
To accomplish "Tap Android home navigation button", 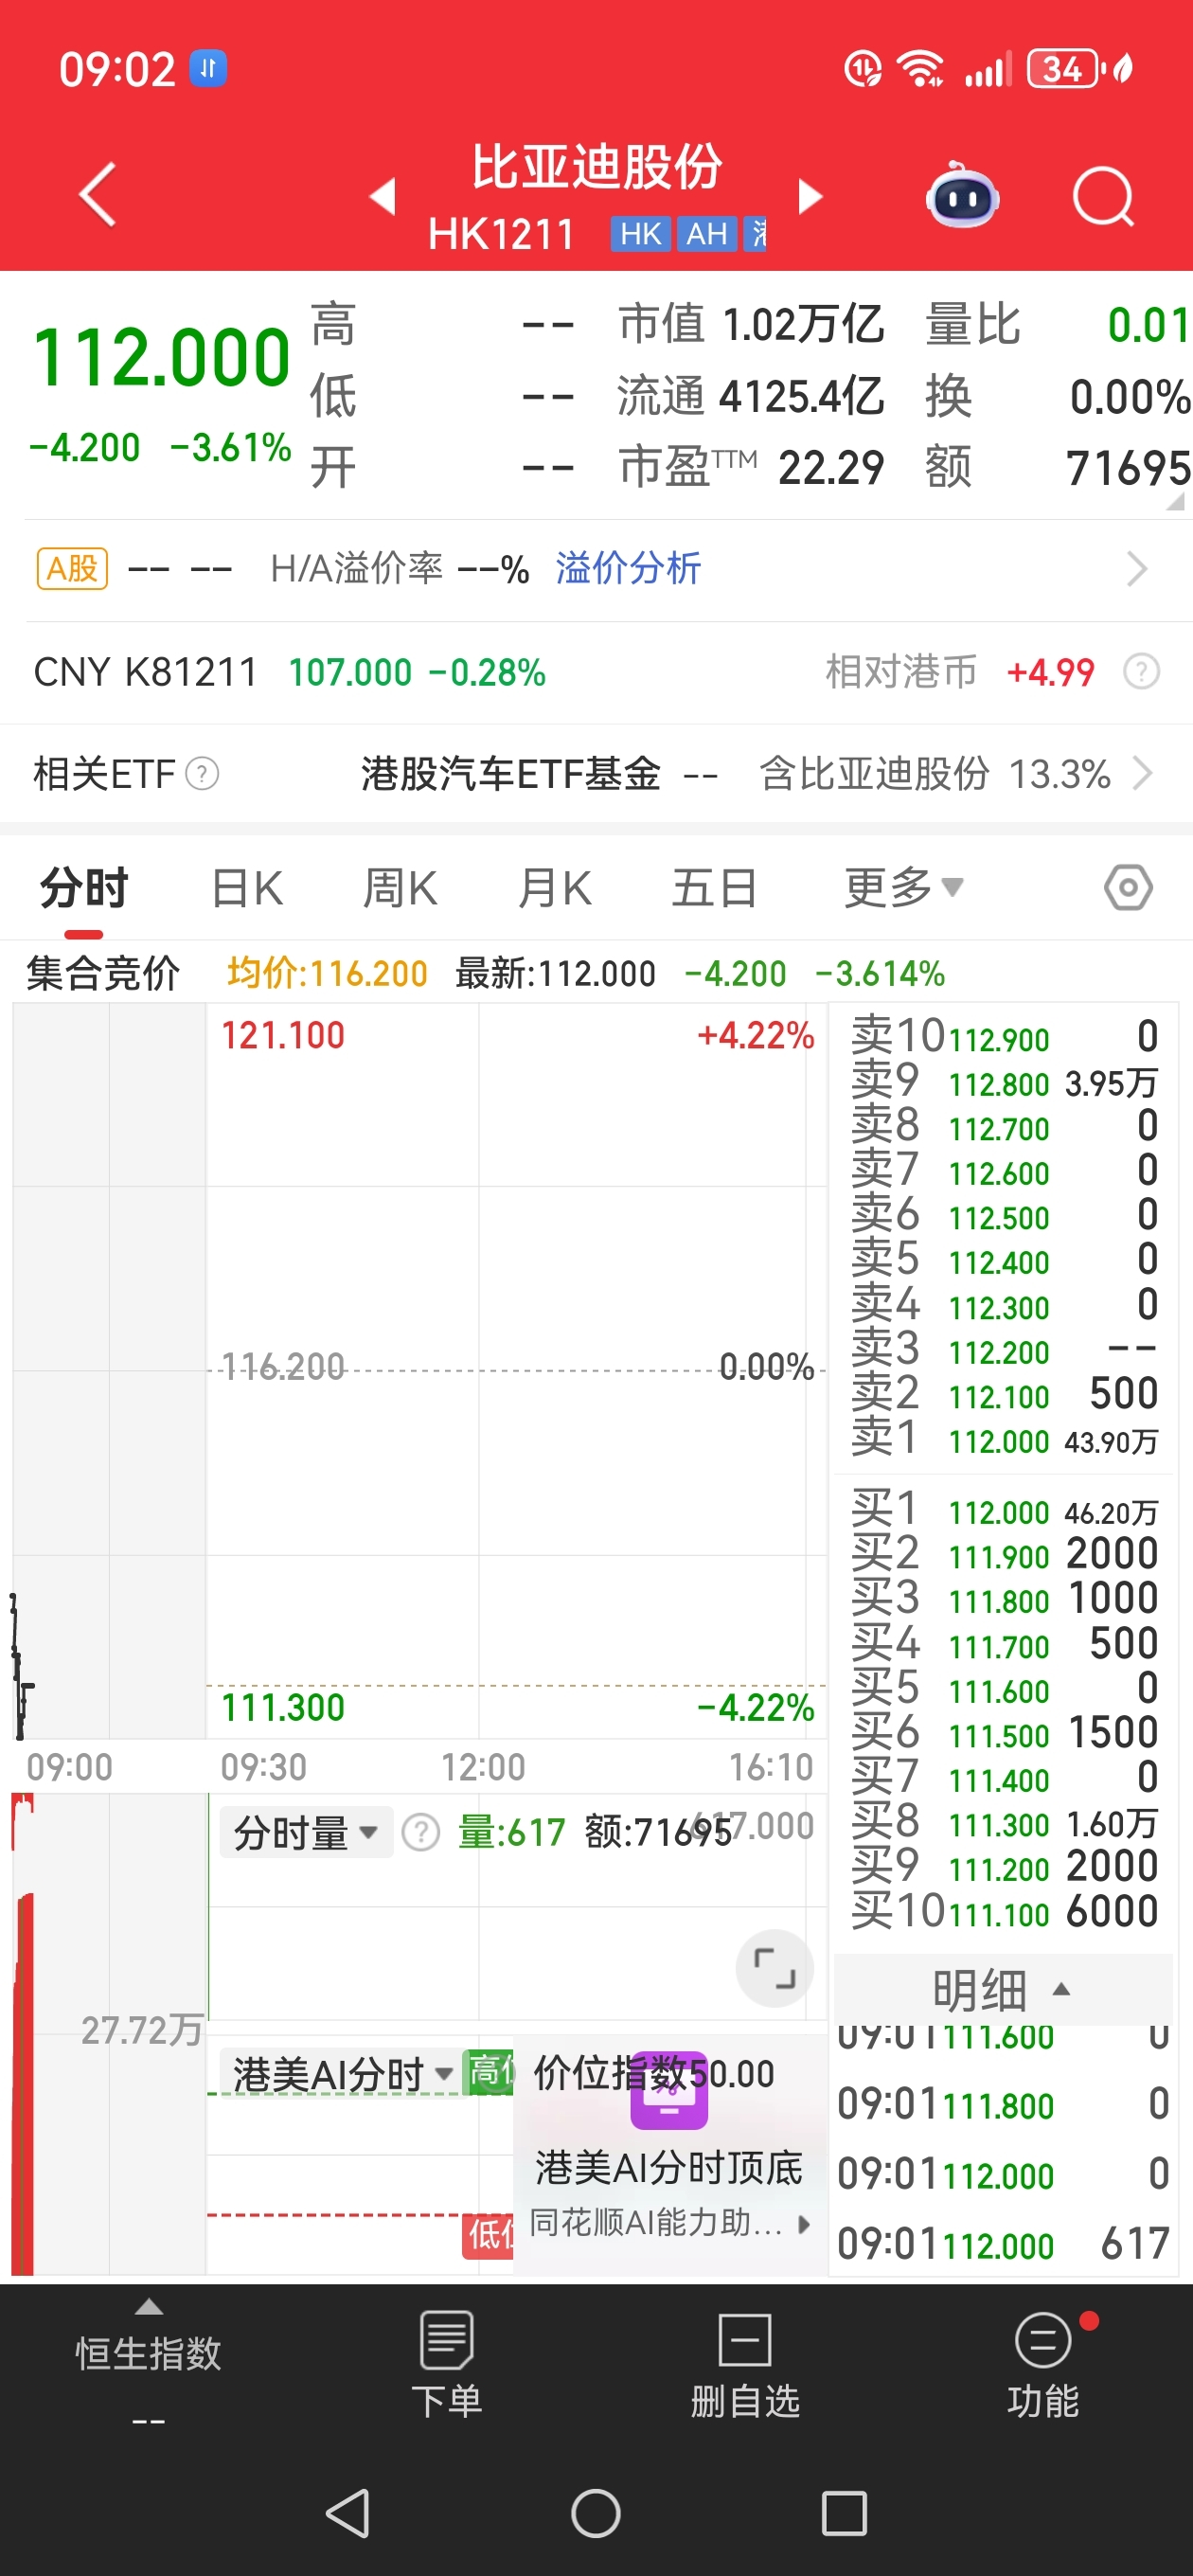I will 596,2513.
